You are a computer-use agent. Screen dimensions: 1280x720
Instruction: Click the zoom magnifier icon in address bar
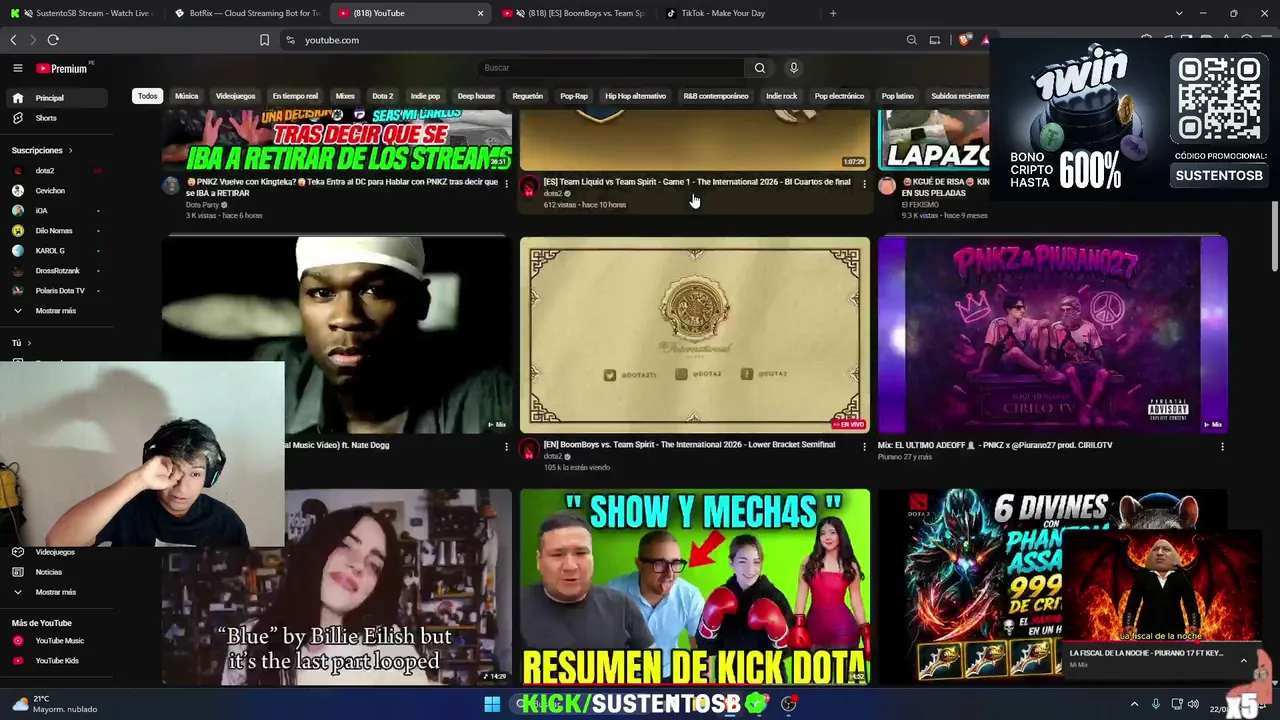pyautogui.click(x=911, y=40)
